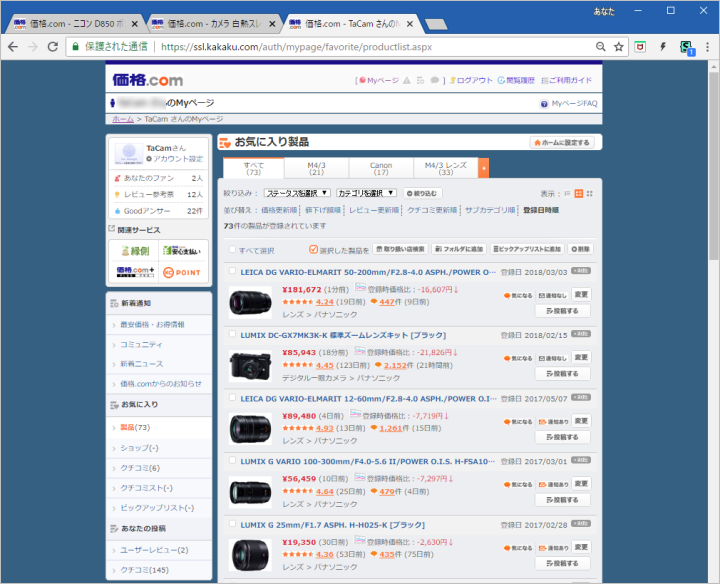Check box for LEICA 50-200mm product

232,271
